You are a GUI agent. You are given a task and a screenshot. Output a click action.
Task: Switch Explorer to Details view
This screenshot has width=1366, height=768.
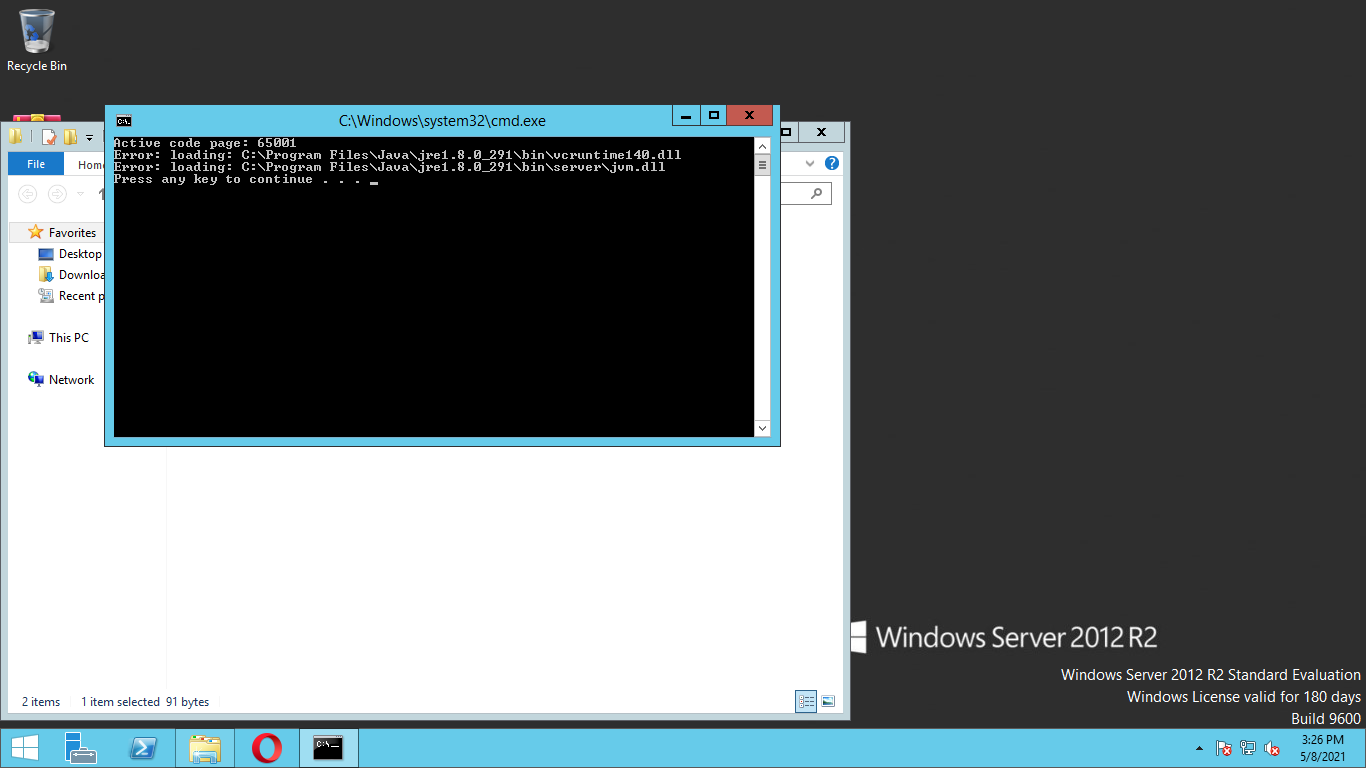pos(806,702)
